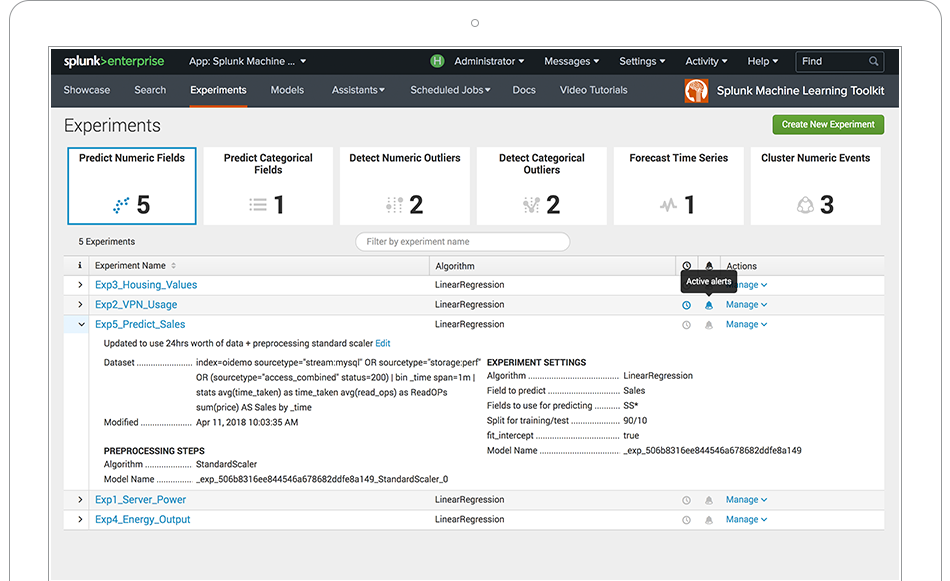Expand the Exp1_Server_Power row
950x581 pixels.
(80, 500)
